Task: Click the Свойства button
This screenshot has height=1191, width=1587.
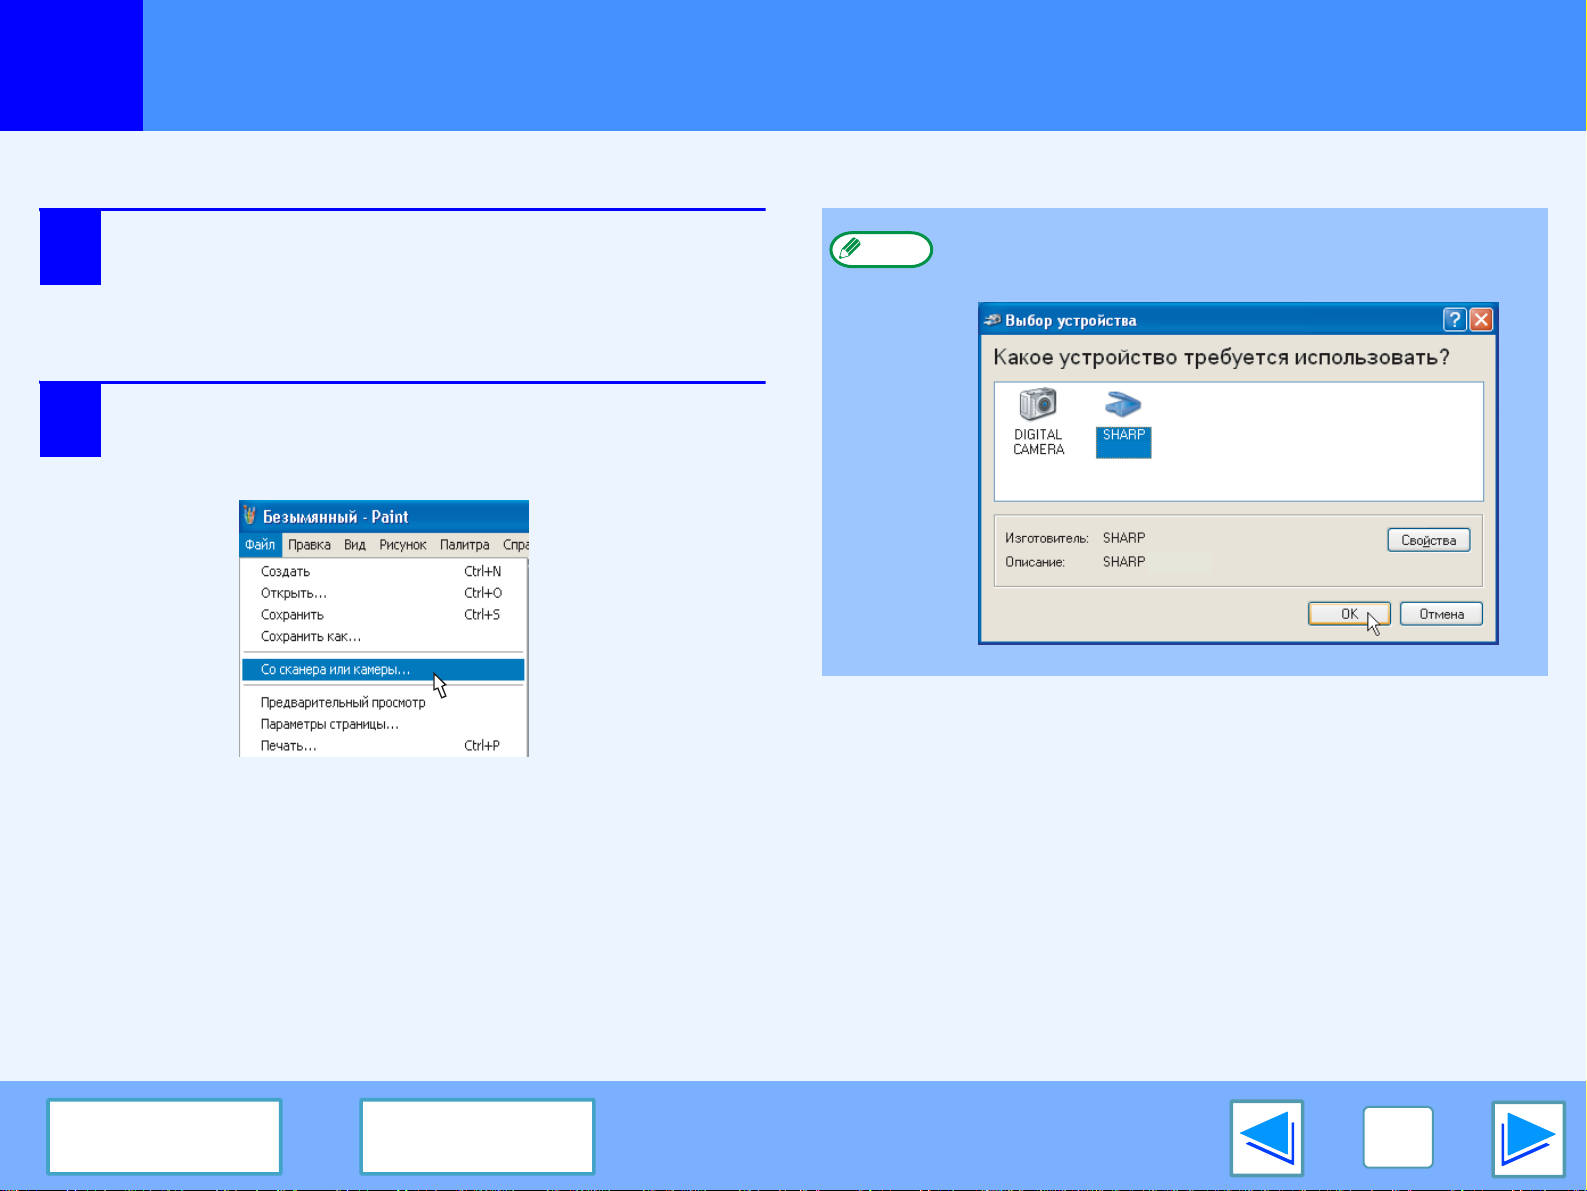Action: (x=1428, y=540)
